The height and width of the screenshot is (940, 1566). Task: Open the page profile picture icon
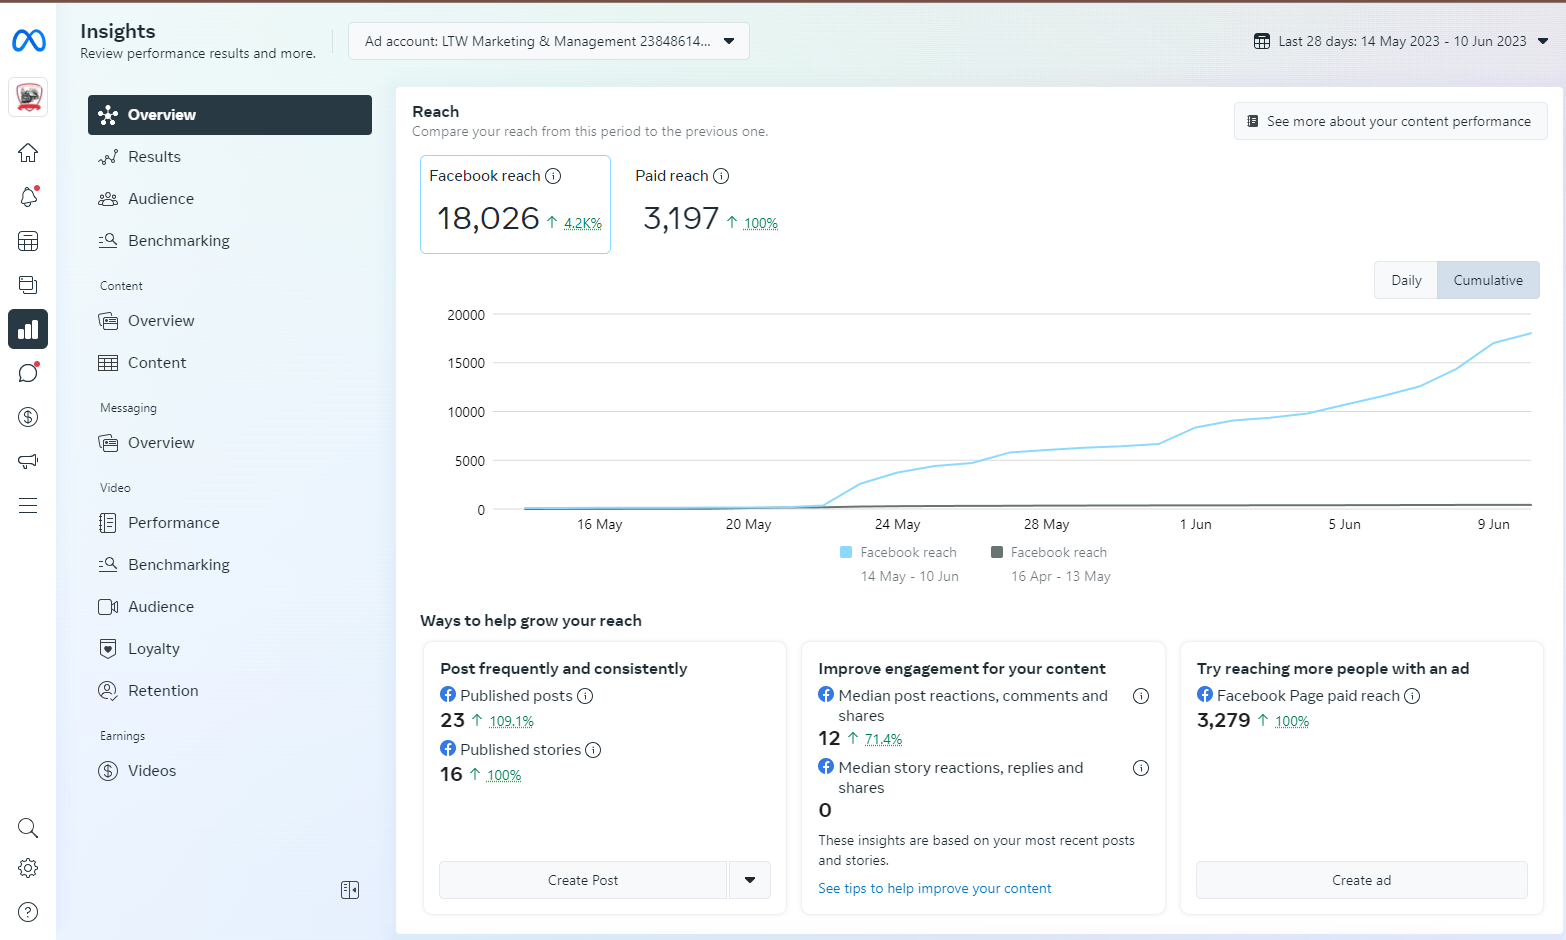tap(28, 98)
